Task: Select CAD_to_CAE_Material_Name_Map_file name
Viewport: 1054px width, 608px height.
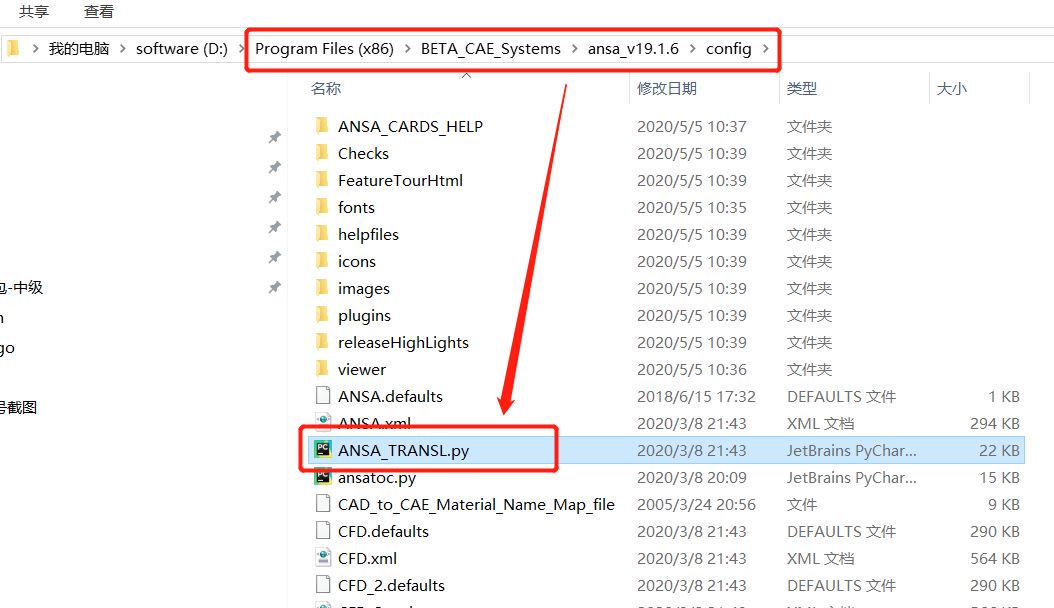Action: 476,505
